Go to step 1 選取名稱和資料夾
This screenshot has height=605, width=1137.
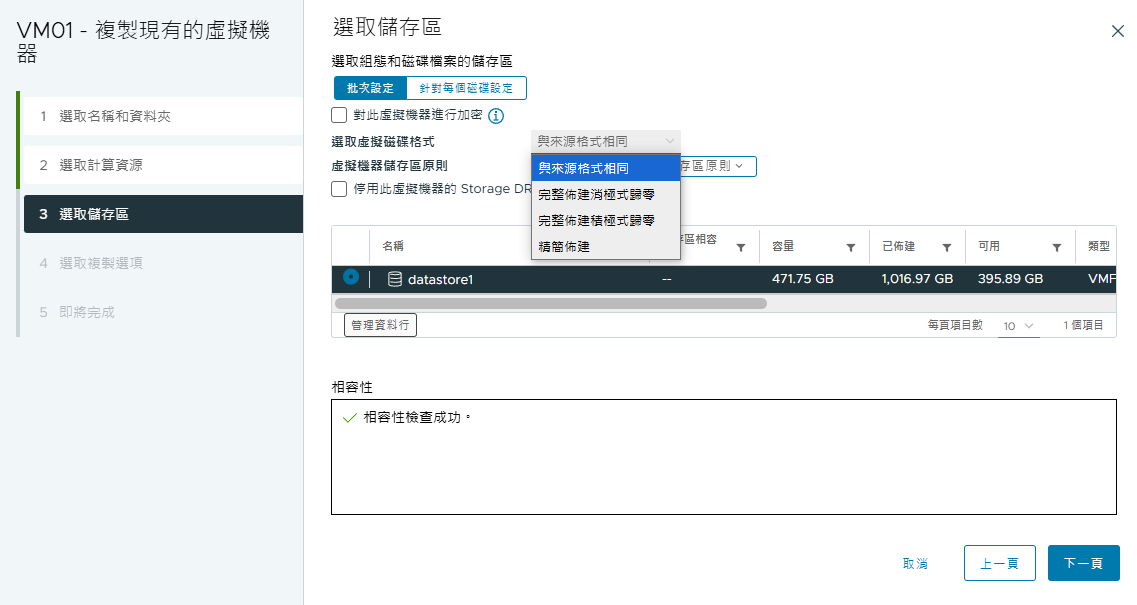163,116
